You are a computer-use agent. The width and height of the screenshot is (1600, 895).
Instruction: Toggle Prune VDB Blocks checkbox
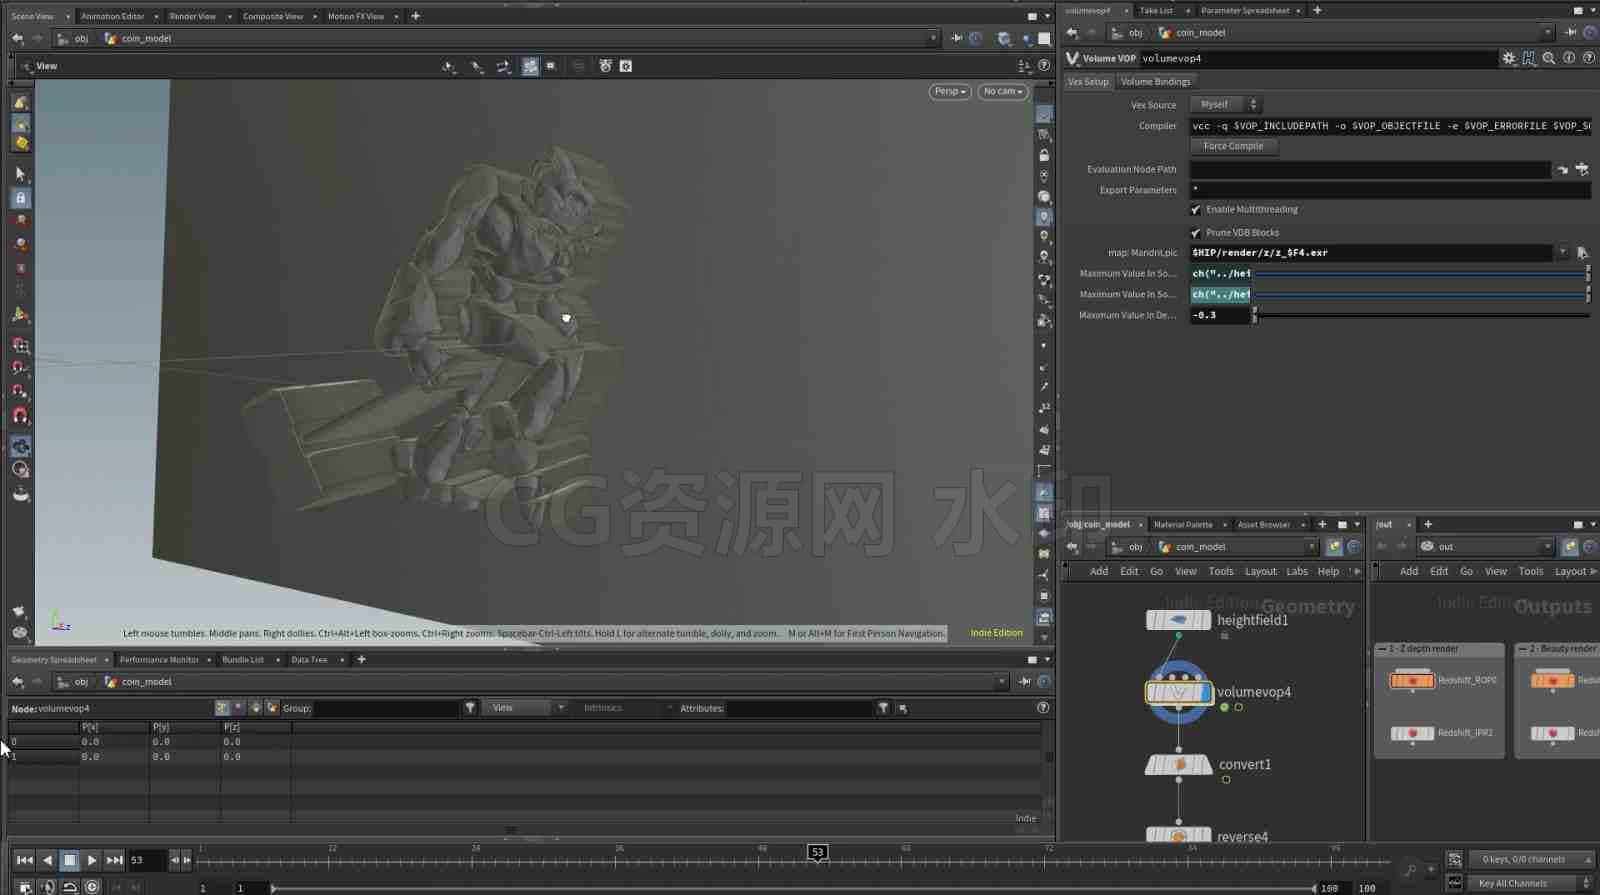click(1196, 233)
